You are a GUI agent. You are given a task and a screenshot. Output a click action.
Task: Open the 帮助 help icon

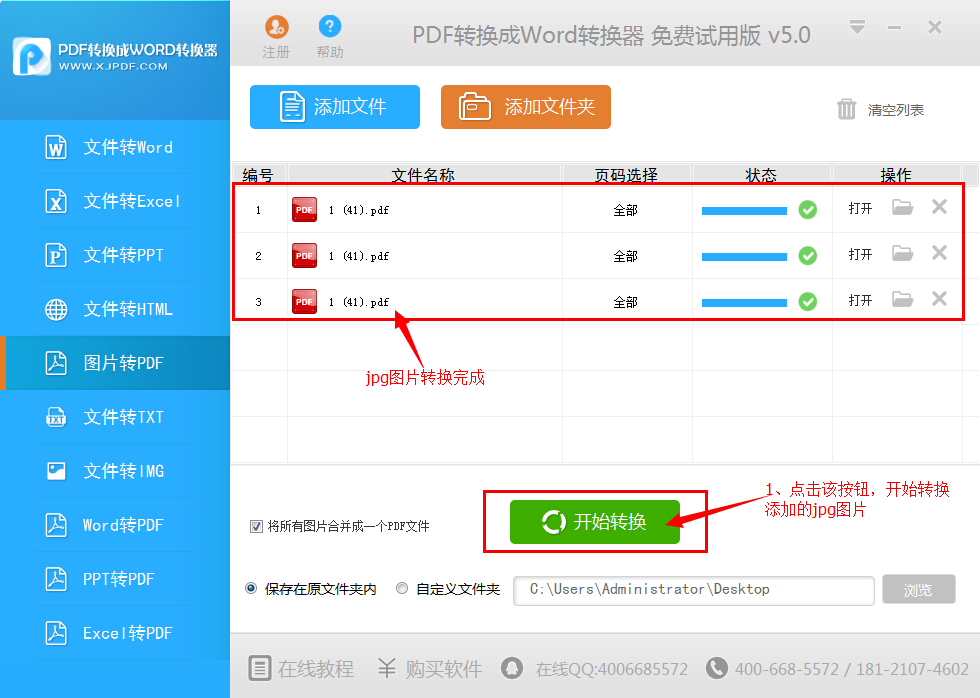coord(329,27)
